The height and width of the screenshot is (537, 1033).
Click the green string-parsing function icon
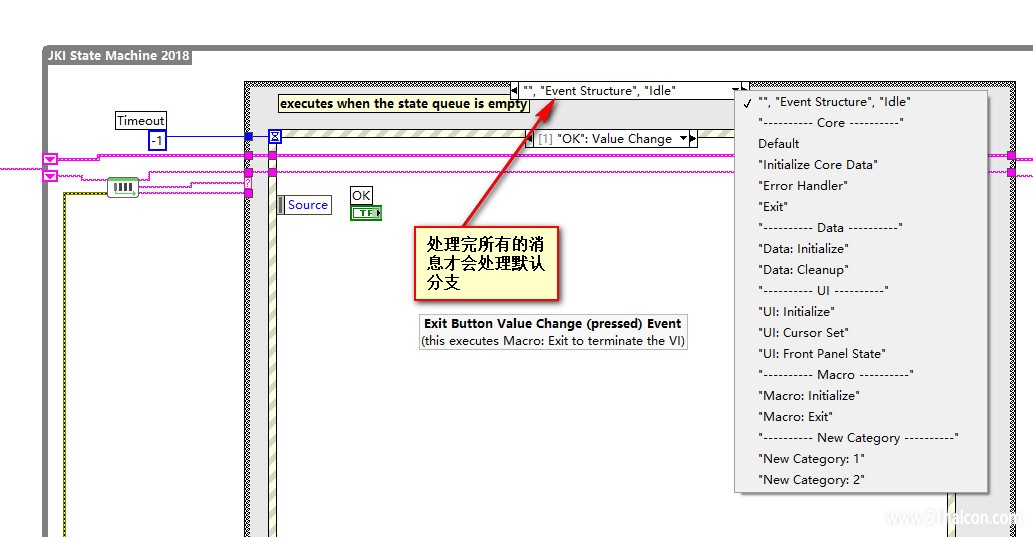[x=122, y=187]
